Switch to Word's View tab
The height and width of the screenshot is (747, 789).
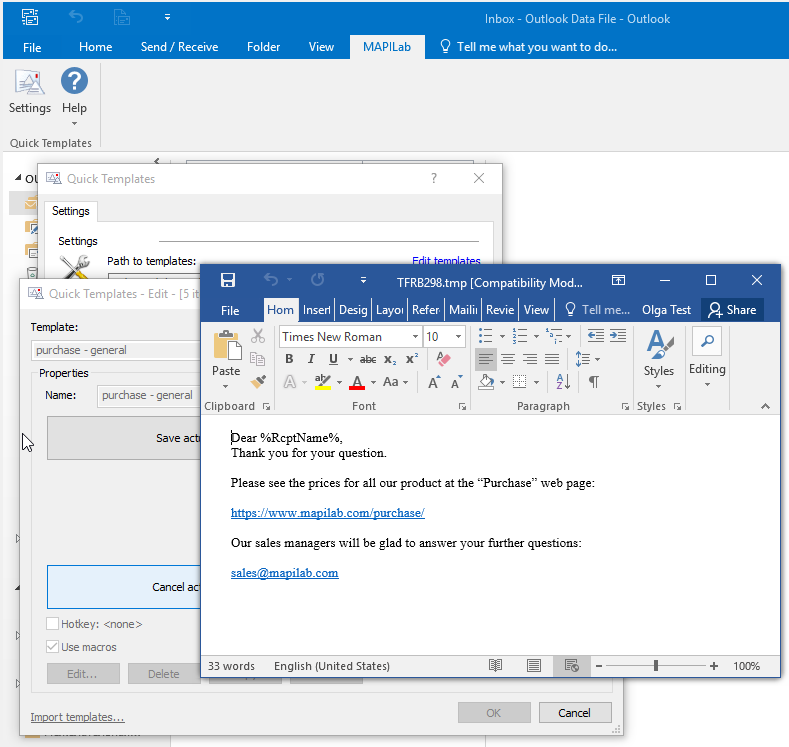pyautogui.click(x=536, y=310)
